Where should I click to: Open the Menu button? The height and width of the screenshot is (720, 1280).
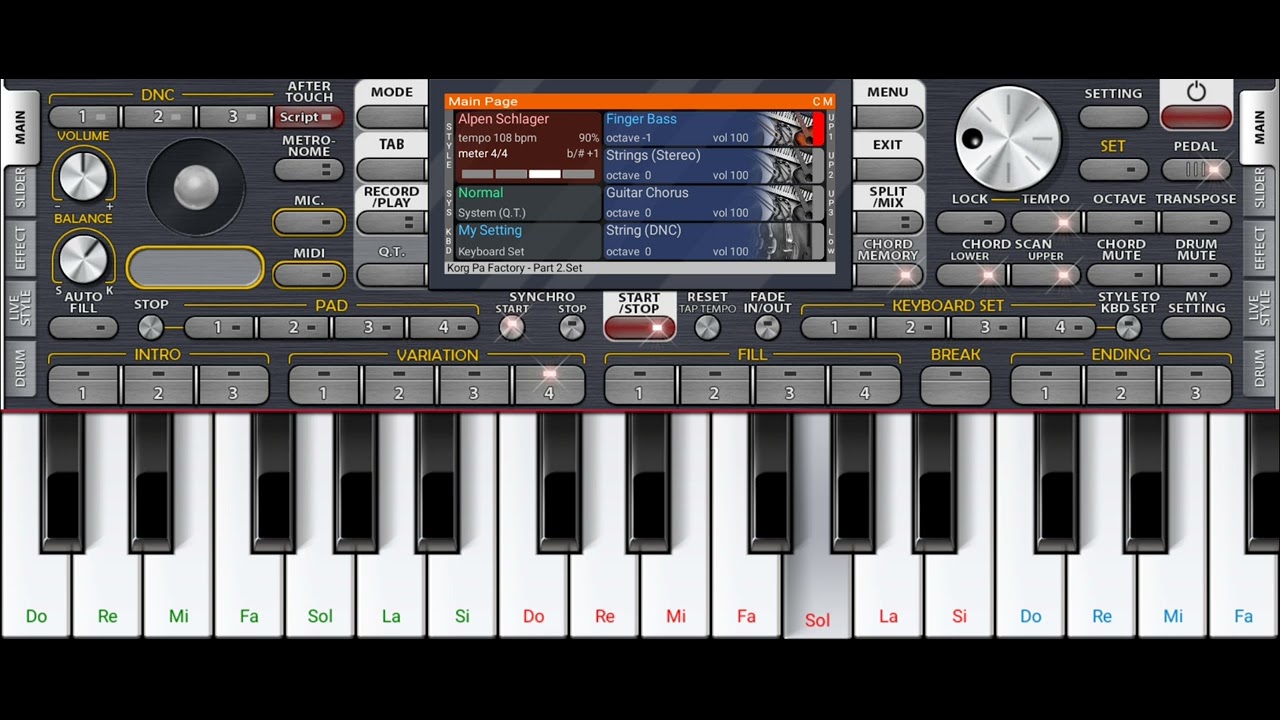click(x=888, y=117)
